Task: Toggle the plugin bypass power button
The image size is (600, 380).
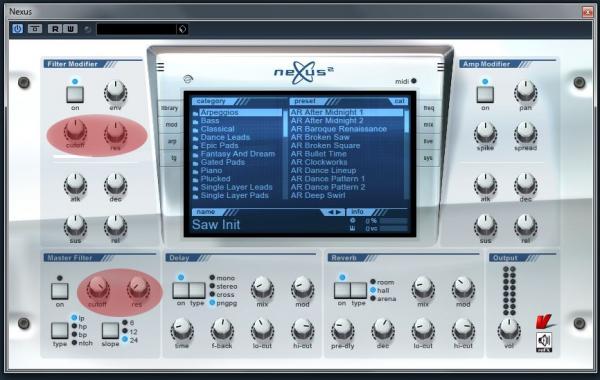Action: coord(18,29)
